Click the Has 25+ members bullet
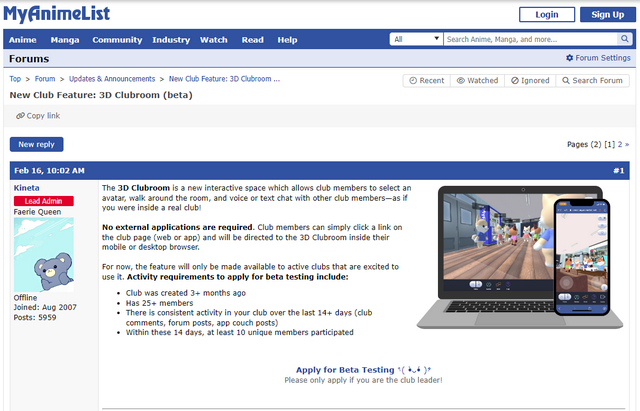This screenshot has width=640, height=411. 159,303
